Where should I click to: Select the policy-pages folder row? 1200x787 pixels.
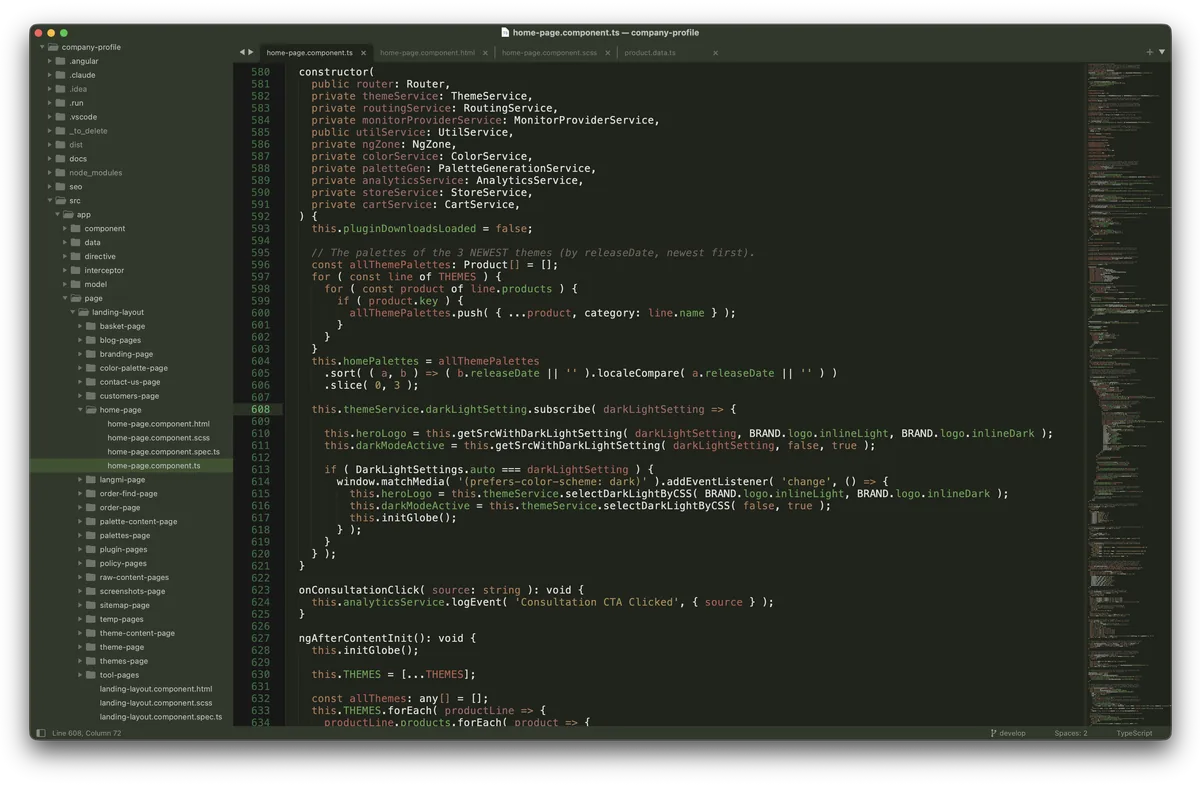[x=131, y=563]
